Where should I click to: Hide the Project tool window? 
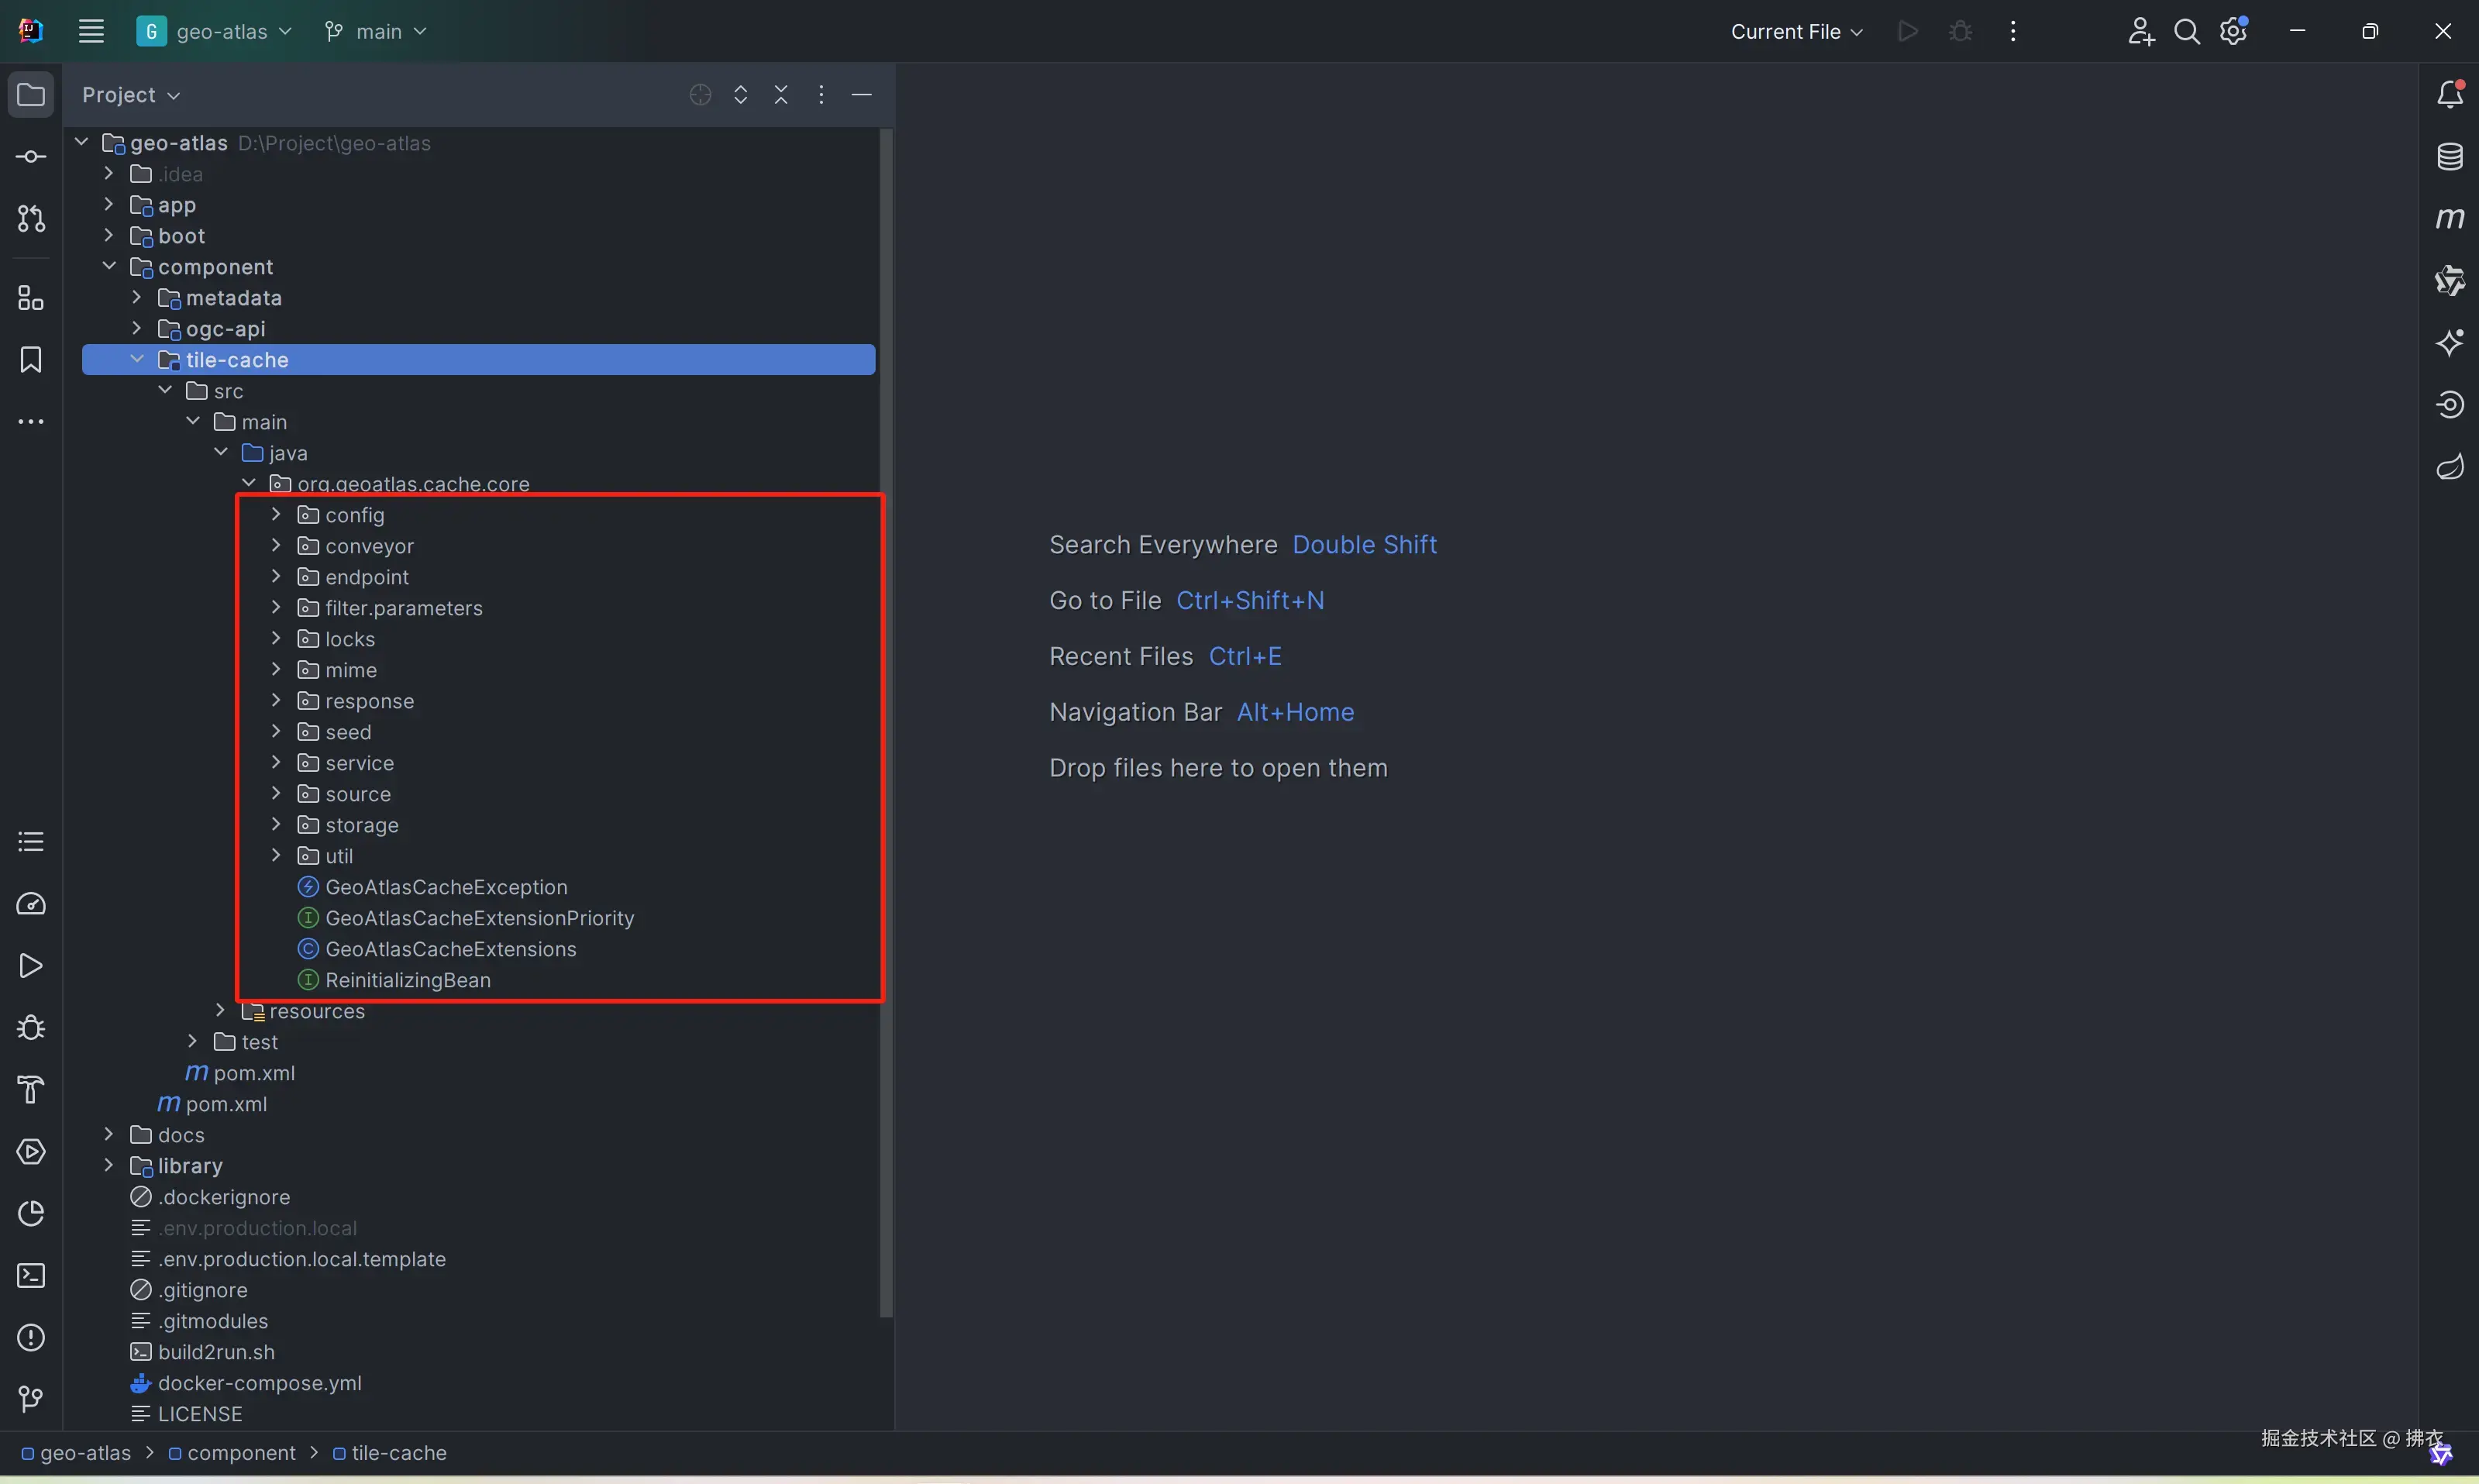pyautogui.click(x=862, y=95)
